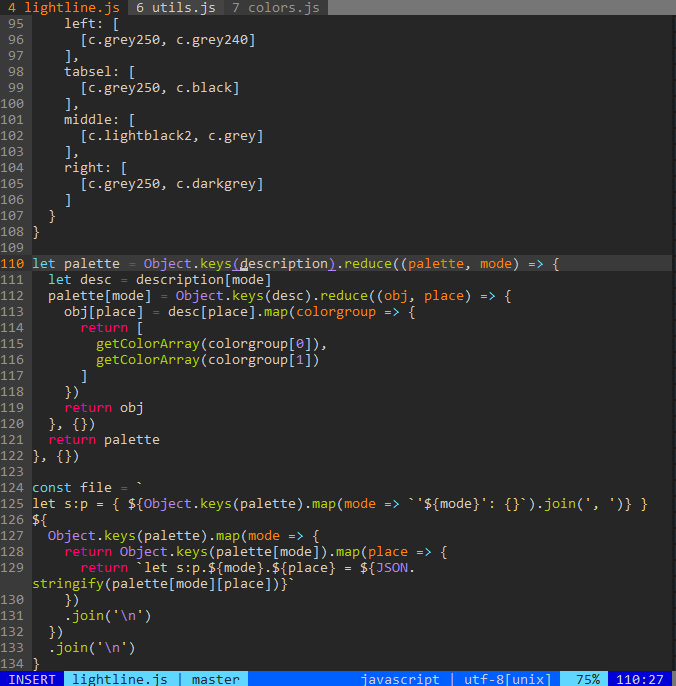Click the INSERT mode indicator
This screenshot has height=686, width=676.
(32, 679)
